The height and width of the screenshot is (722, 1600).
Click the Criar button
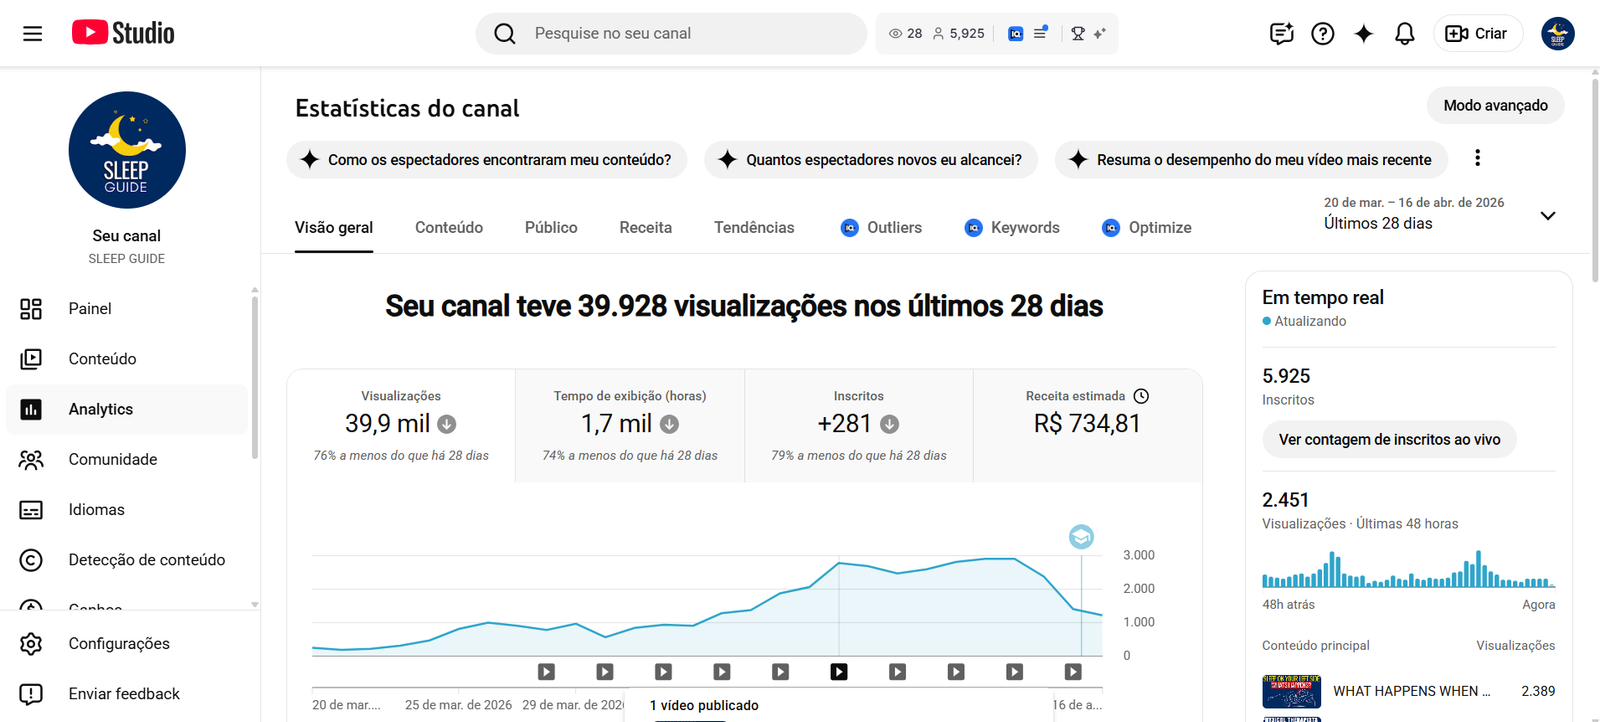pyautogui.click(x=1478, y=34)
